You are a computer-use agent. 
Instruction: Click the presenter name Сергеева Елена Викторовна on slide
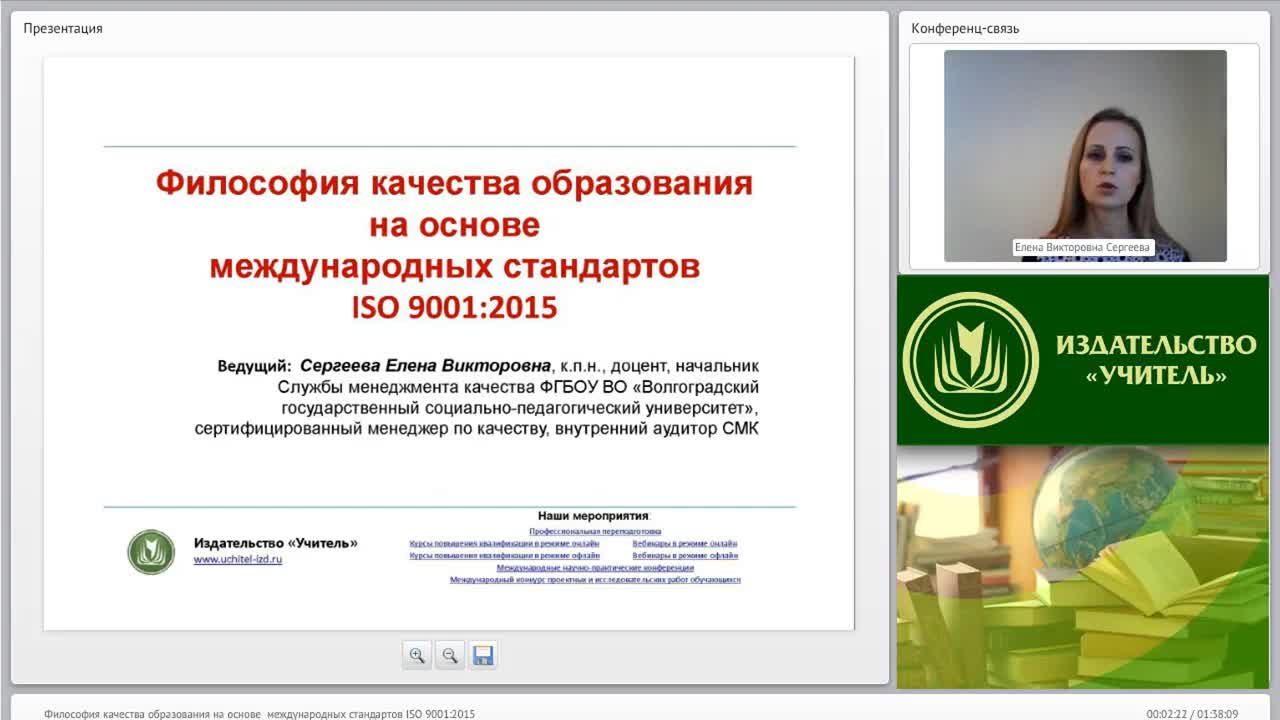click(x=425, y=366)
